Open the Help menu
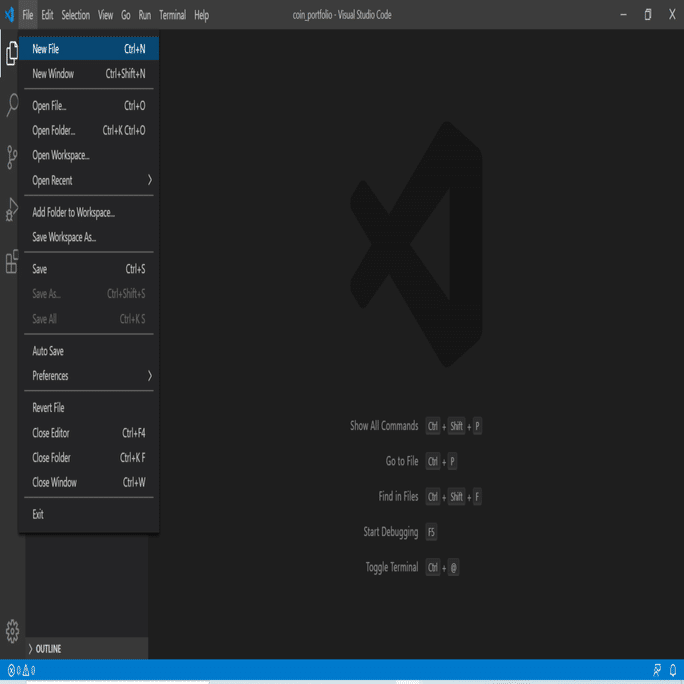This screenshot has width=684, height=684. pos(202,15)
